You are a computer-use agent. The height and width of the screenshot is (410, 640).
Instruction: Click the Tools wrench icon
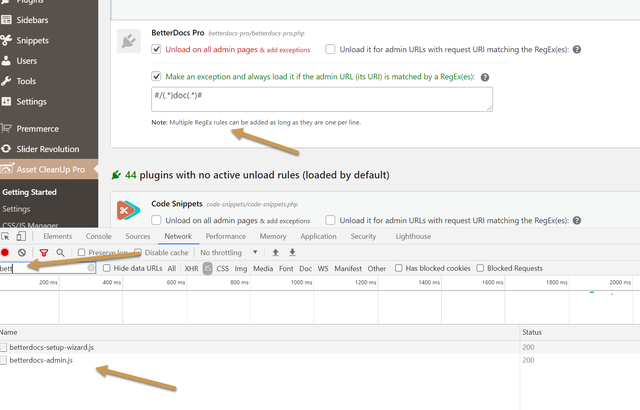coord(6,81)
